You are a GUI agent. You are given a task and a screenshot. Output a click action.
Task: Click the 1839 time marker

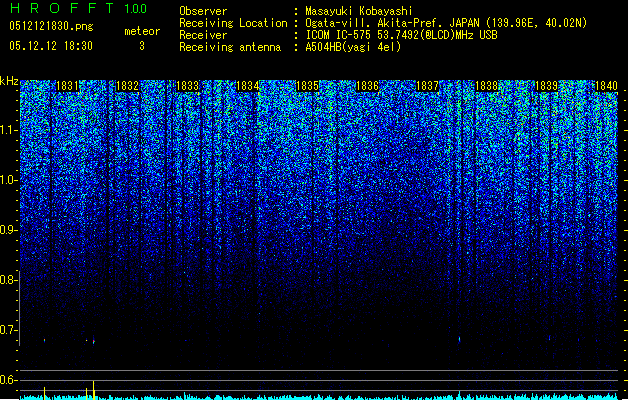(x=547, y=86)
